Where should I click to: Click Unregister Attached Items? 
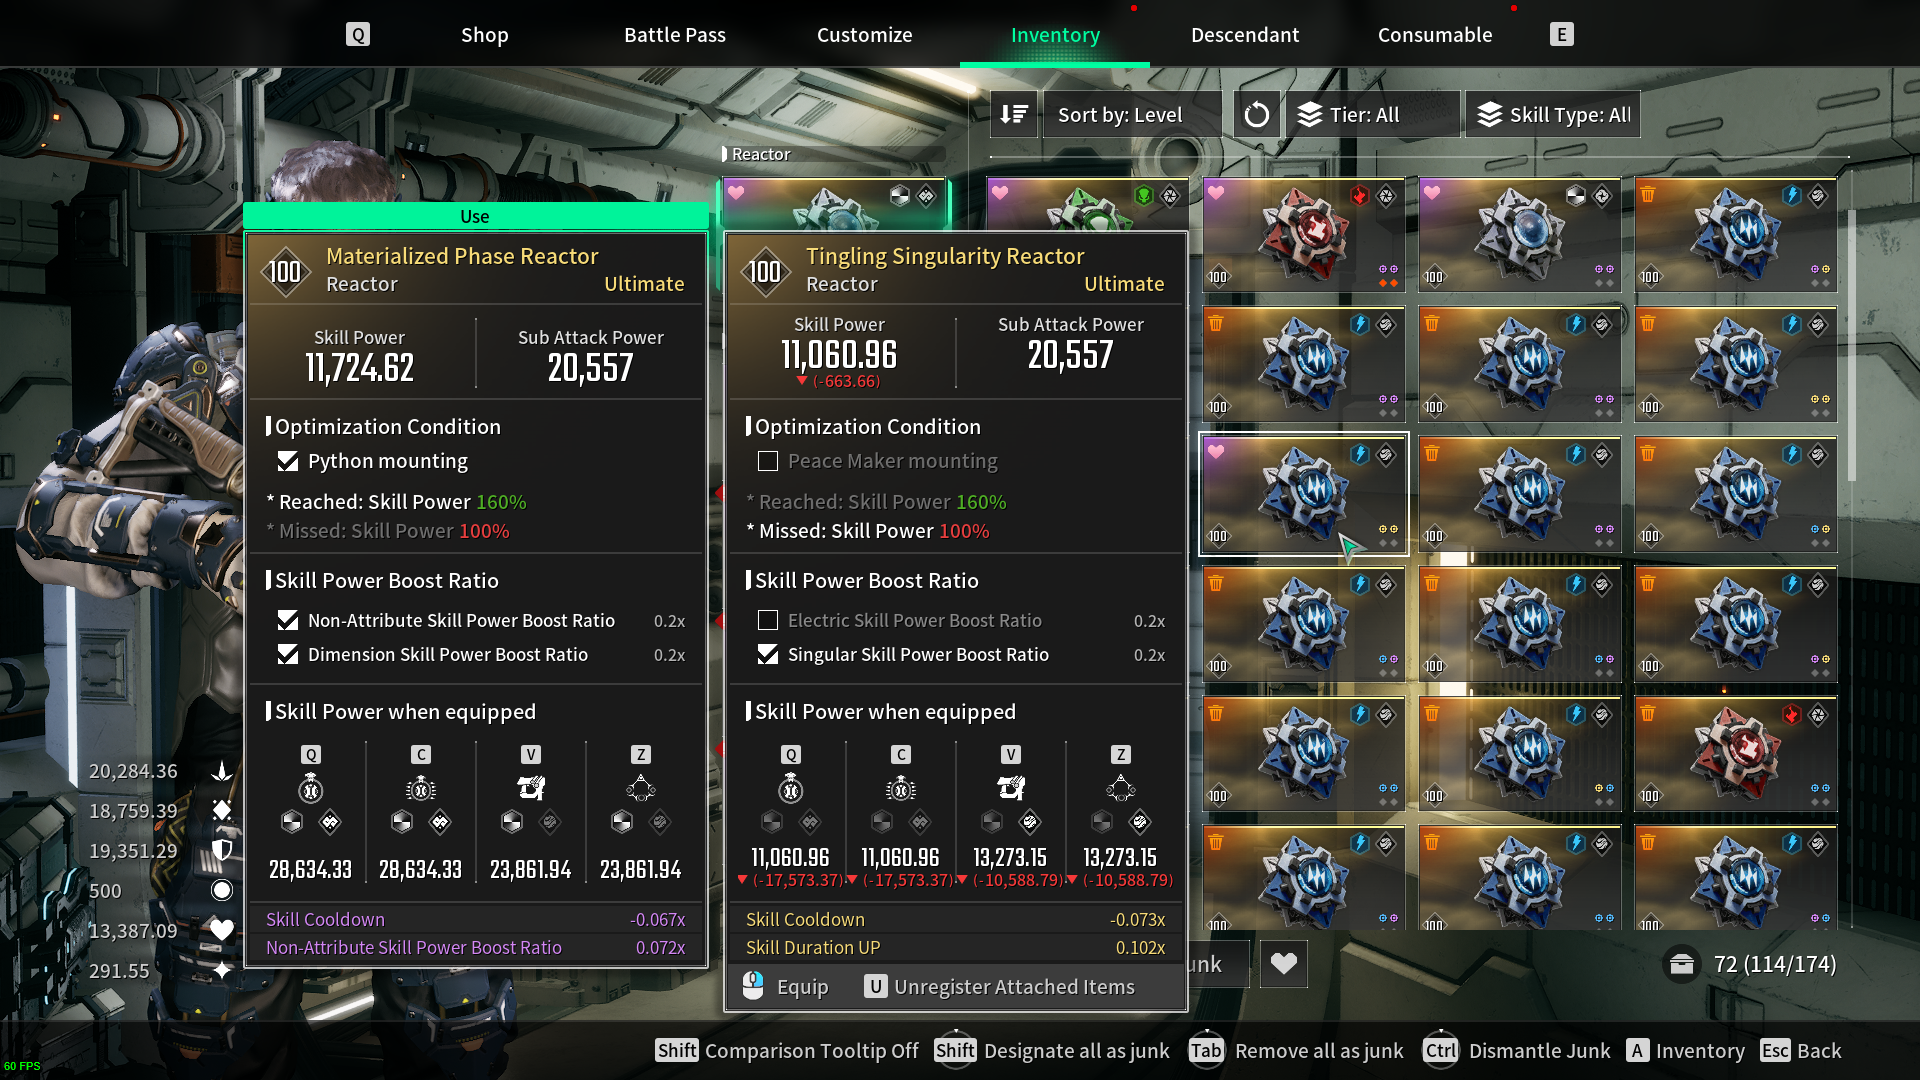pos(1000,987)
